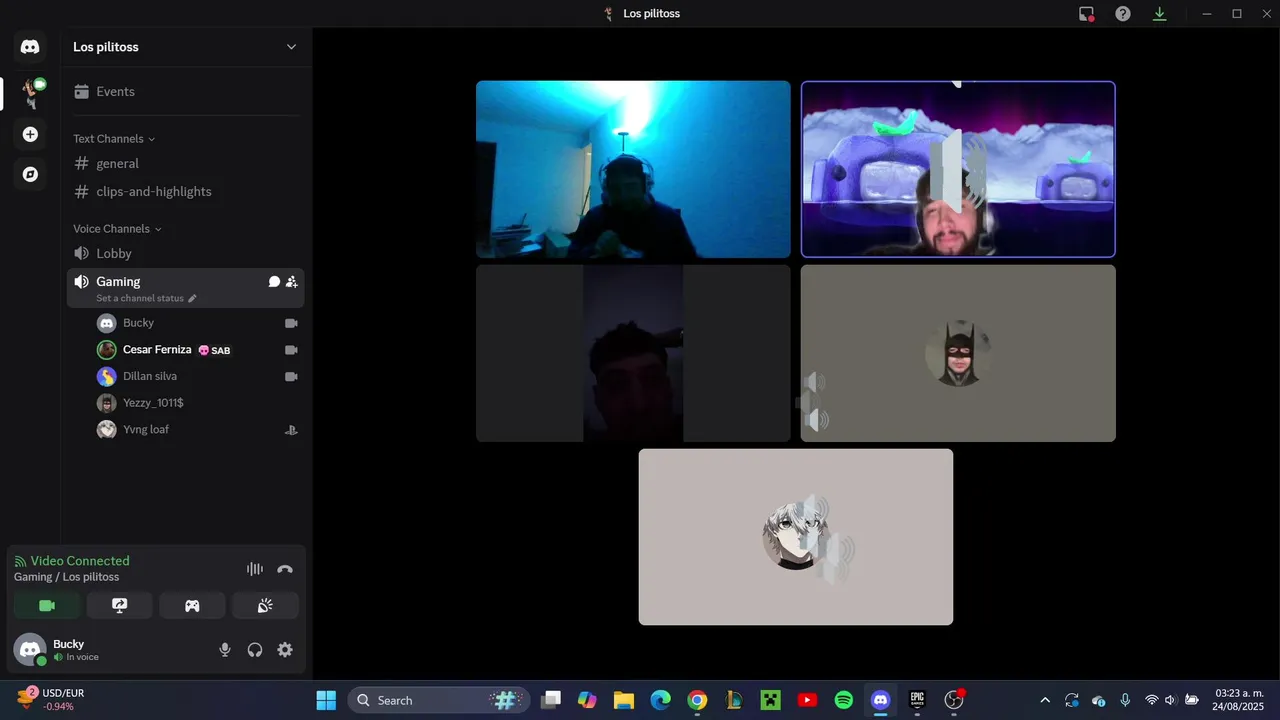Focus the Batman avatar participant tile

[x=958, y=353]
